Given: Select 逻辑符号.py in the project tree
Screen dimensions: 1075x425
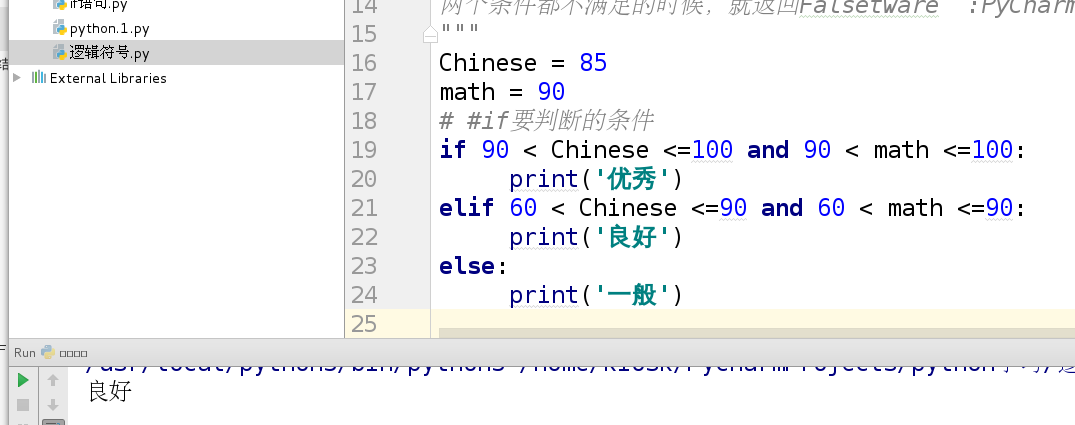Looking at the screenshot, I should 110,53.
